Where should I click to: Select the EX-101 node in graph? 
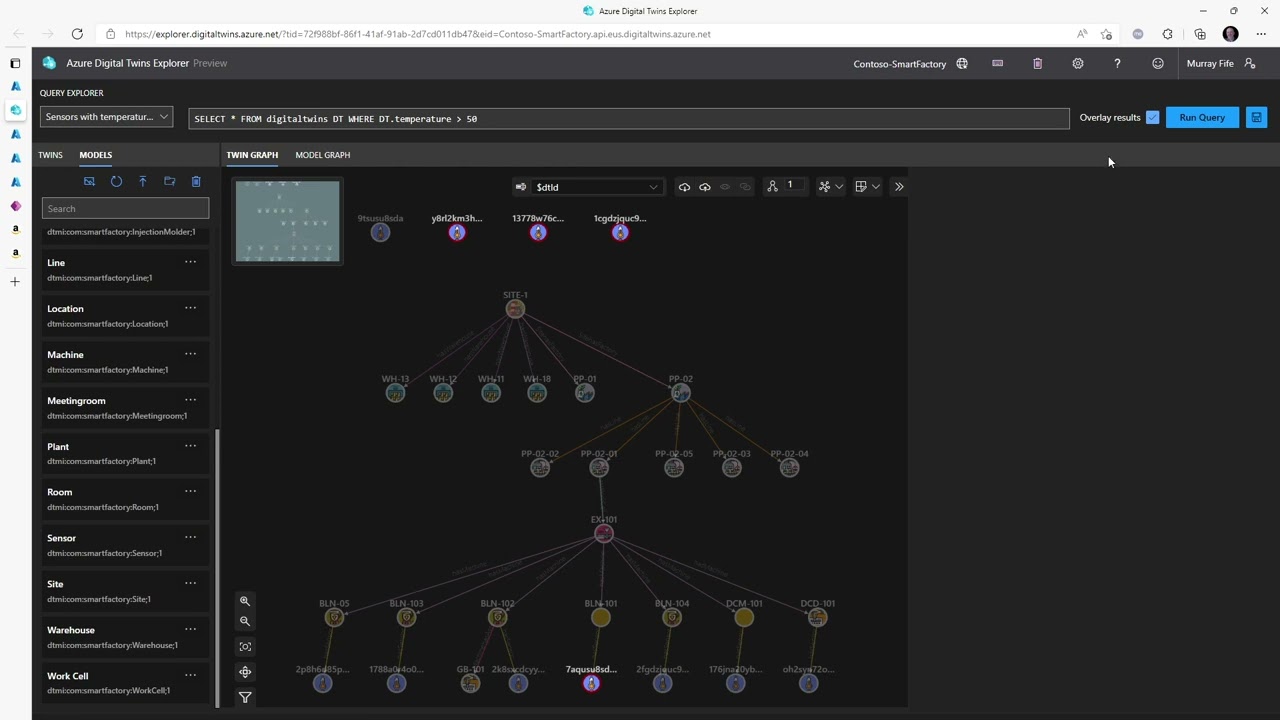(603, 533)
